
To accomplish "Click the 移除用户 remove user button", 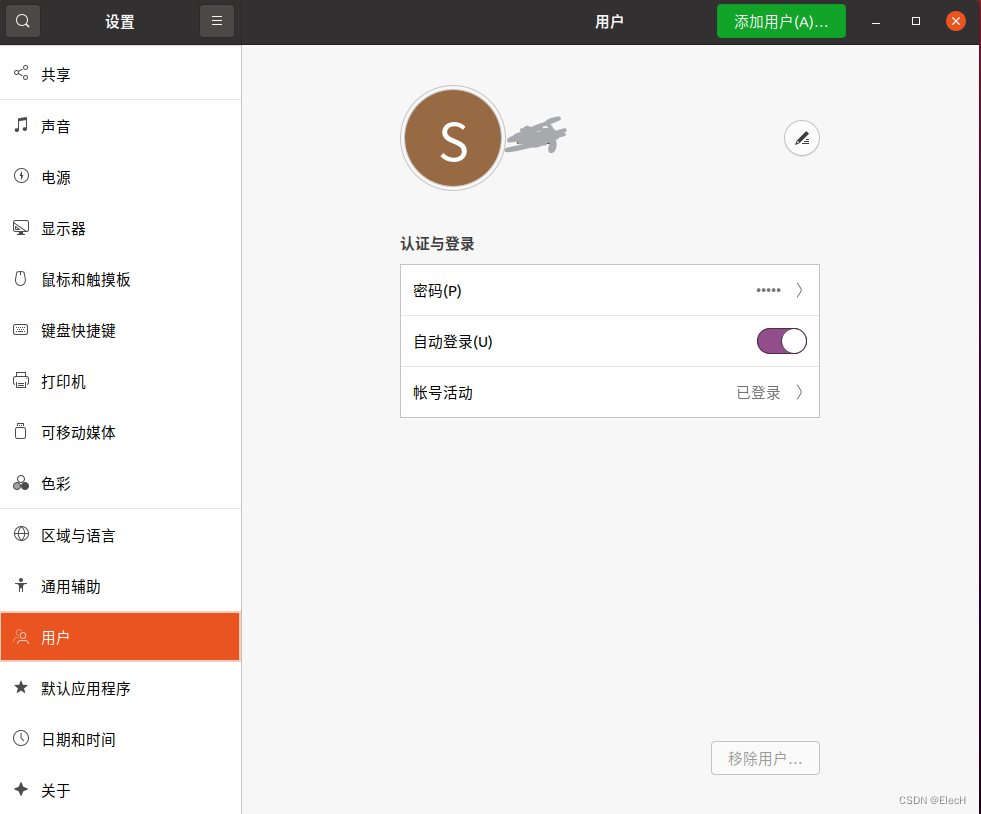I will (x=765, y=758).
